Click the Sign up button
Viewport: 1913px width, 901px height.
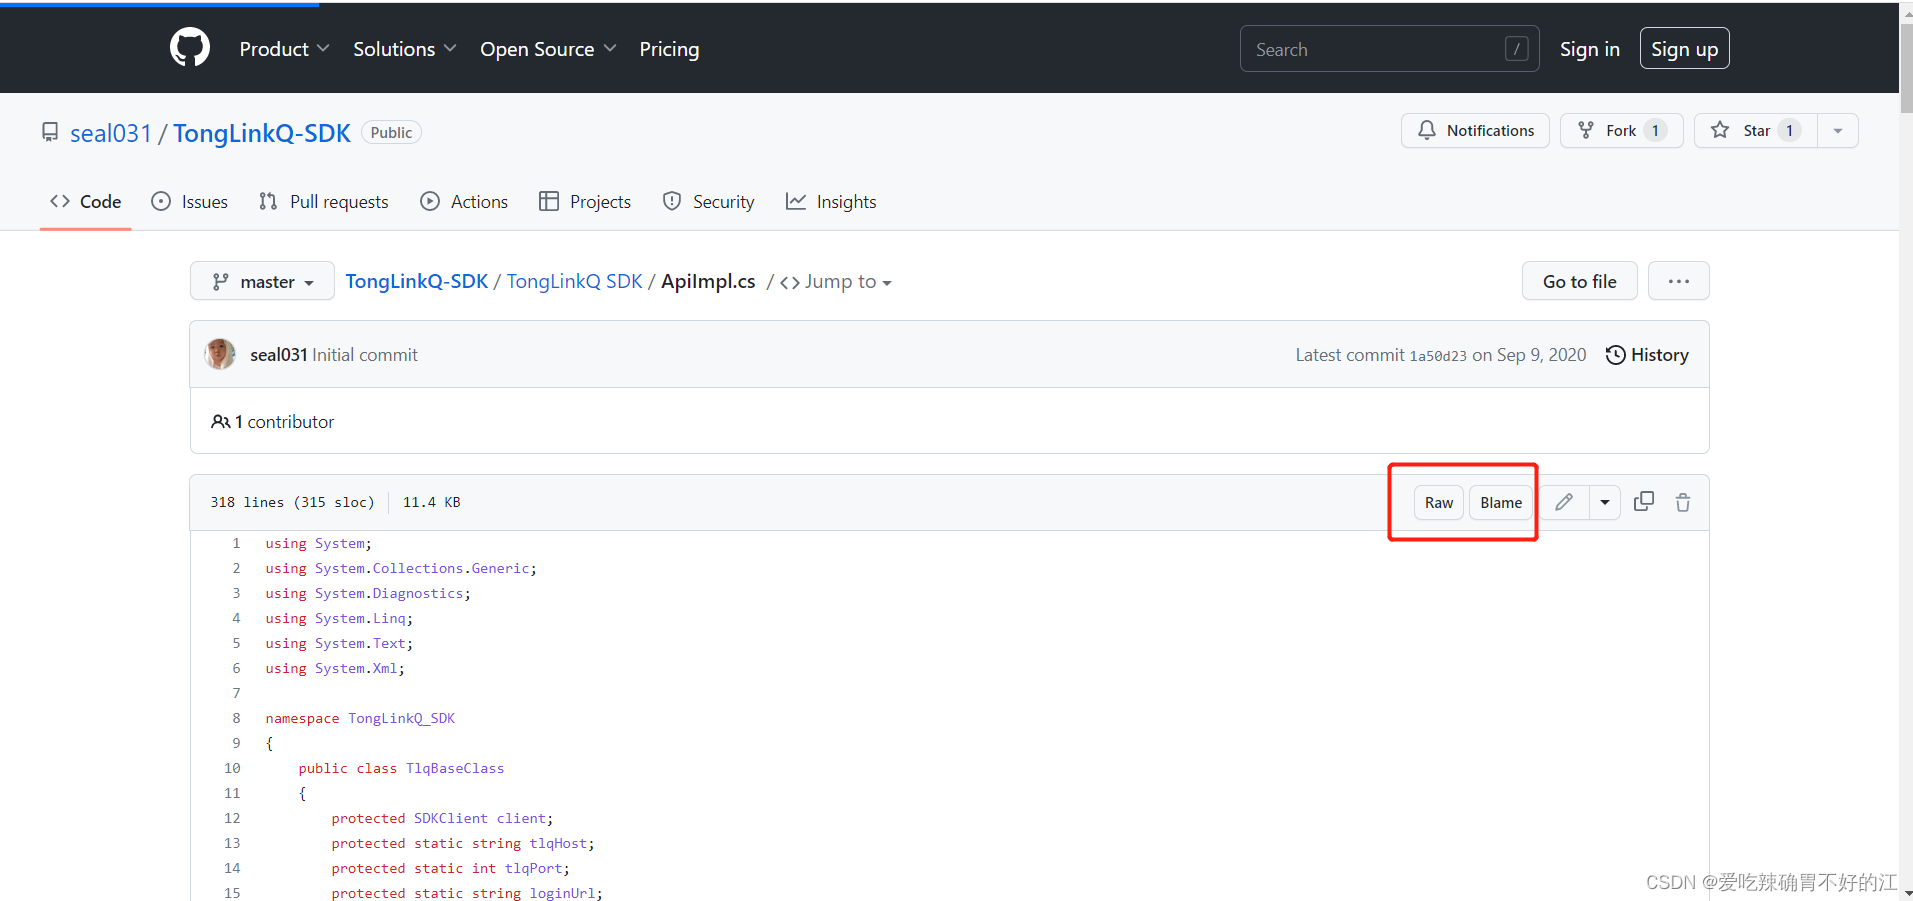pyautogui.click(x=1684, y=48)
